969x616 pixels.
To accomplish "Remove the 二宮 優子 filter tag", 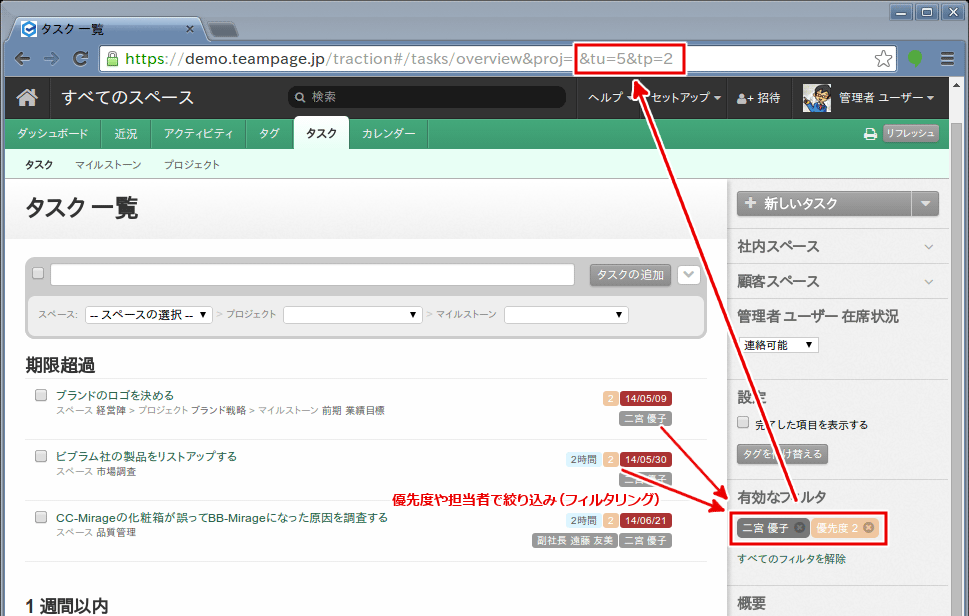I will [799, 527].
